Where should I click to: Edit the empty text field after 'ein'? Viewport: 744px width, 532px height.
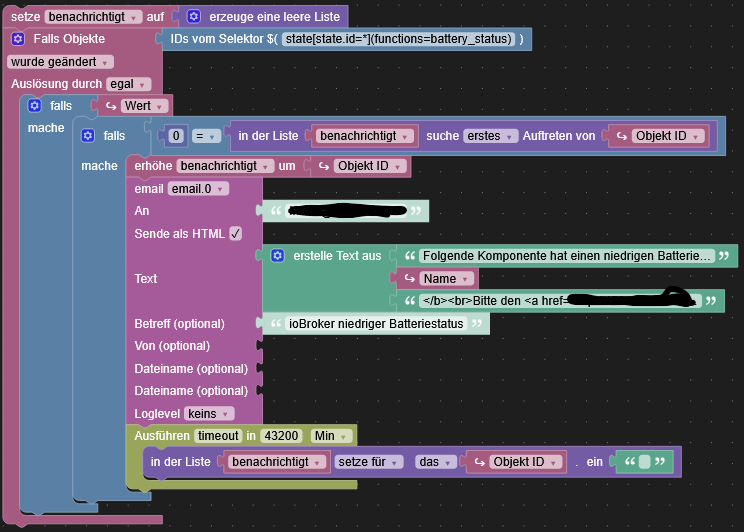(644, 462)
